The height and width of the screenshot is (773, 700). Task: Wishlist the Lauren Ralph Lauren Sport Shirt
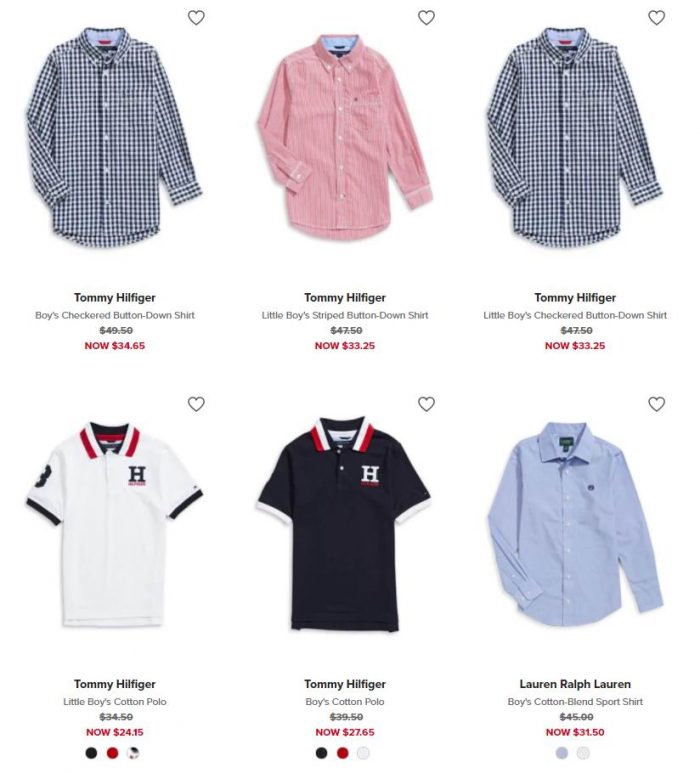657,404
